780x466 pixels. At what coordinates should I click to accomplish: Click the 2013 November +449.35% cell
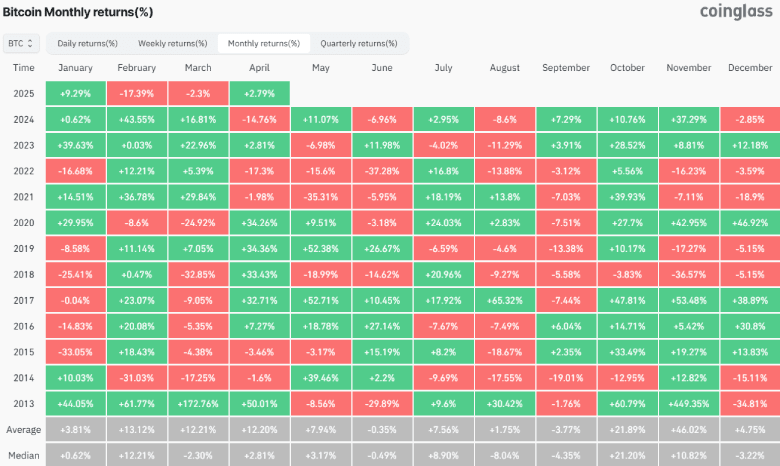tap(689, 405)
